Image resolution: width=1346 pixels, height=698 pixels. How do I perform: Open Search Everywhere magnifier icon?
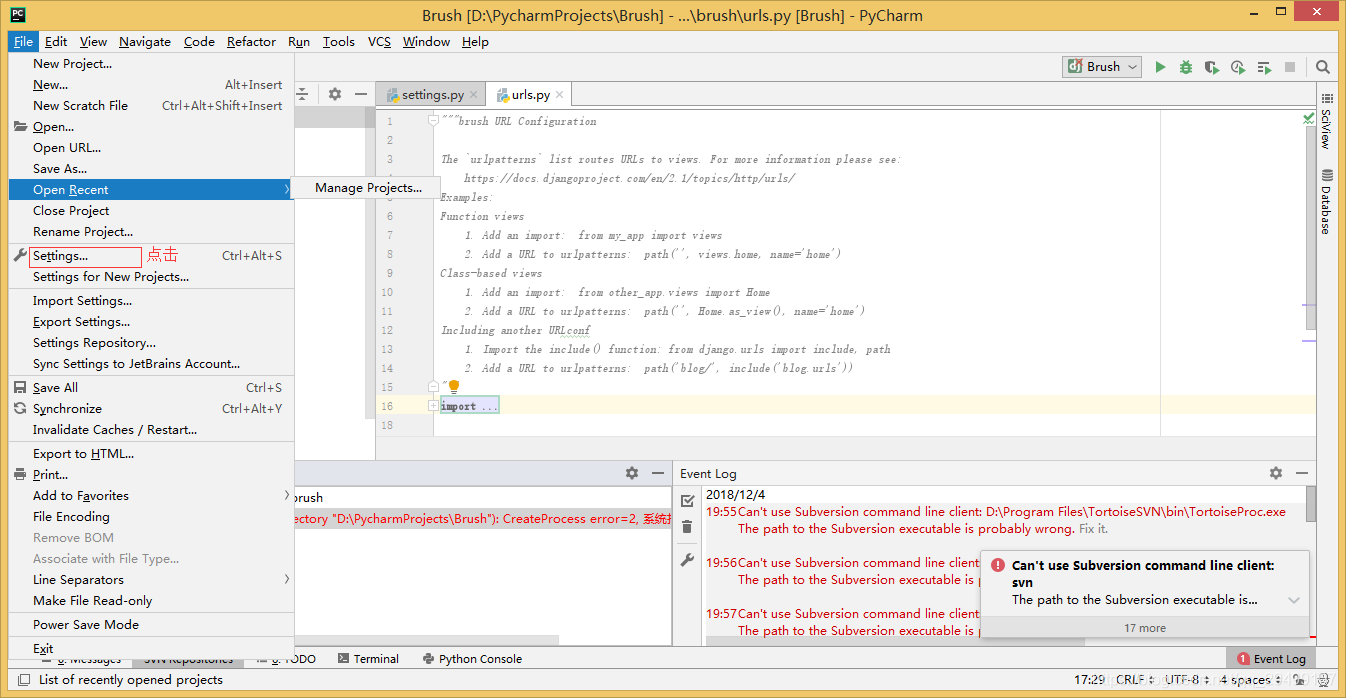(x=1323, y=67)
